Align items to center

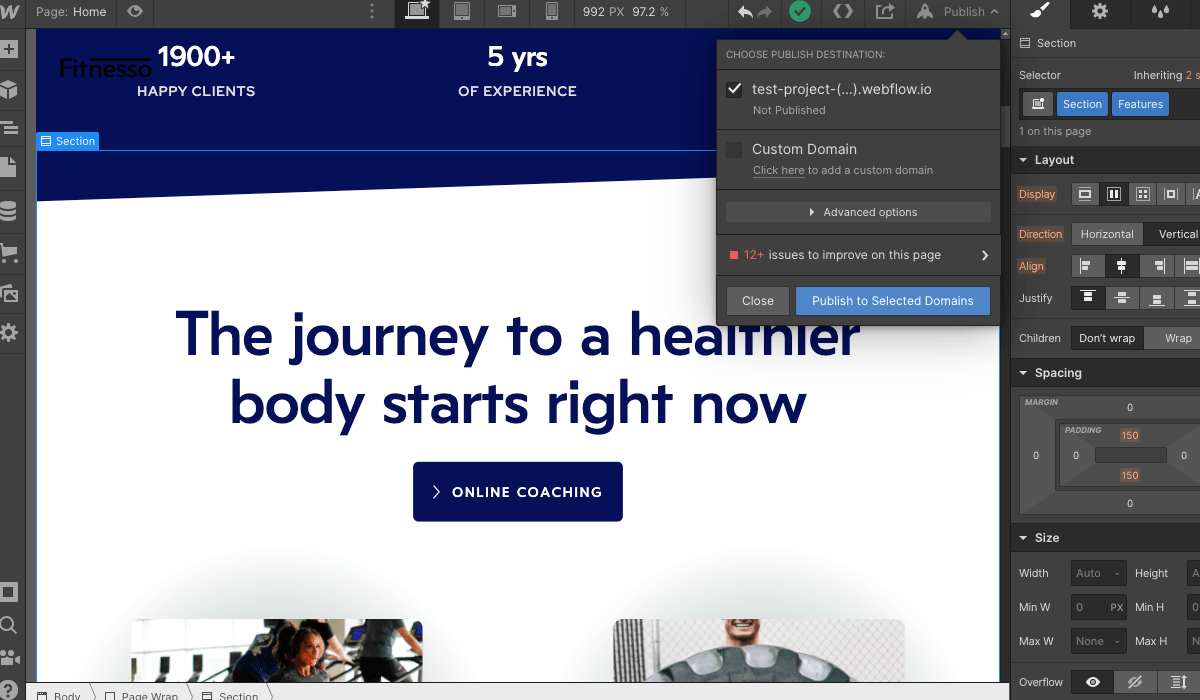[x=1122, y=266]
